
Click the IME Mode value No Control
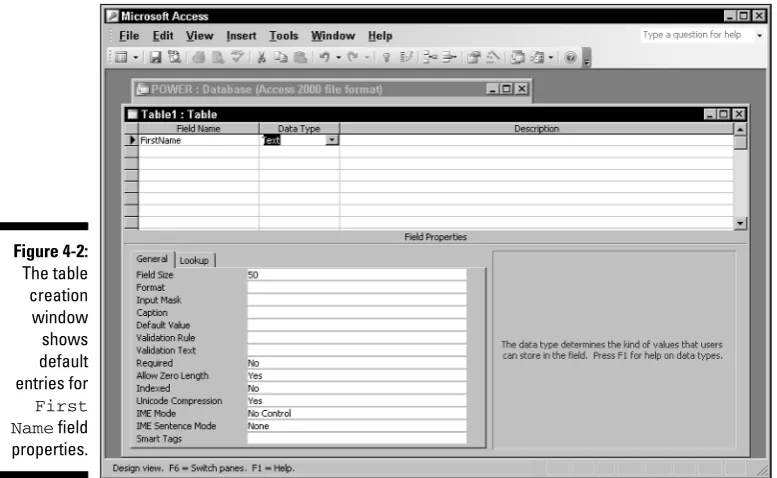pos(357,414)
